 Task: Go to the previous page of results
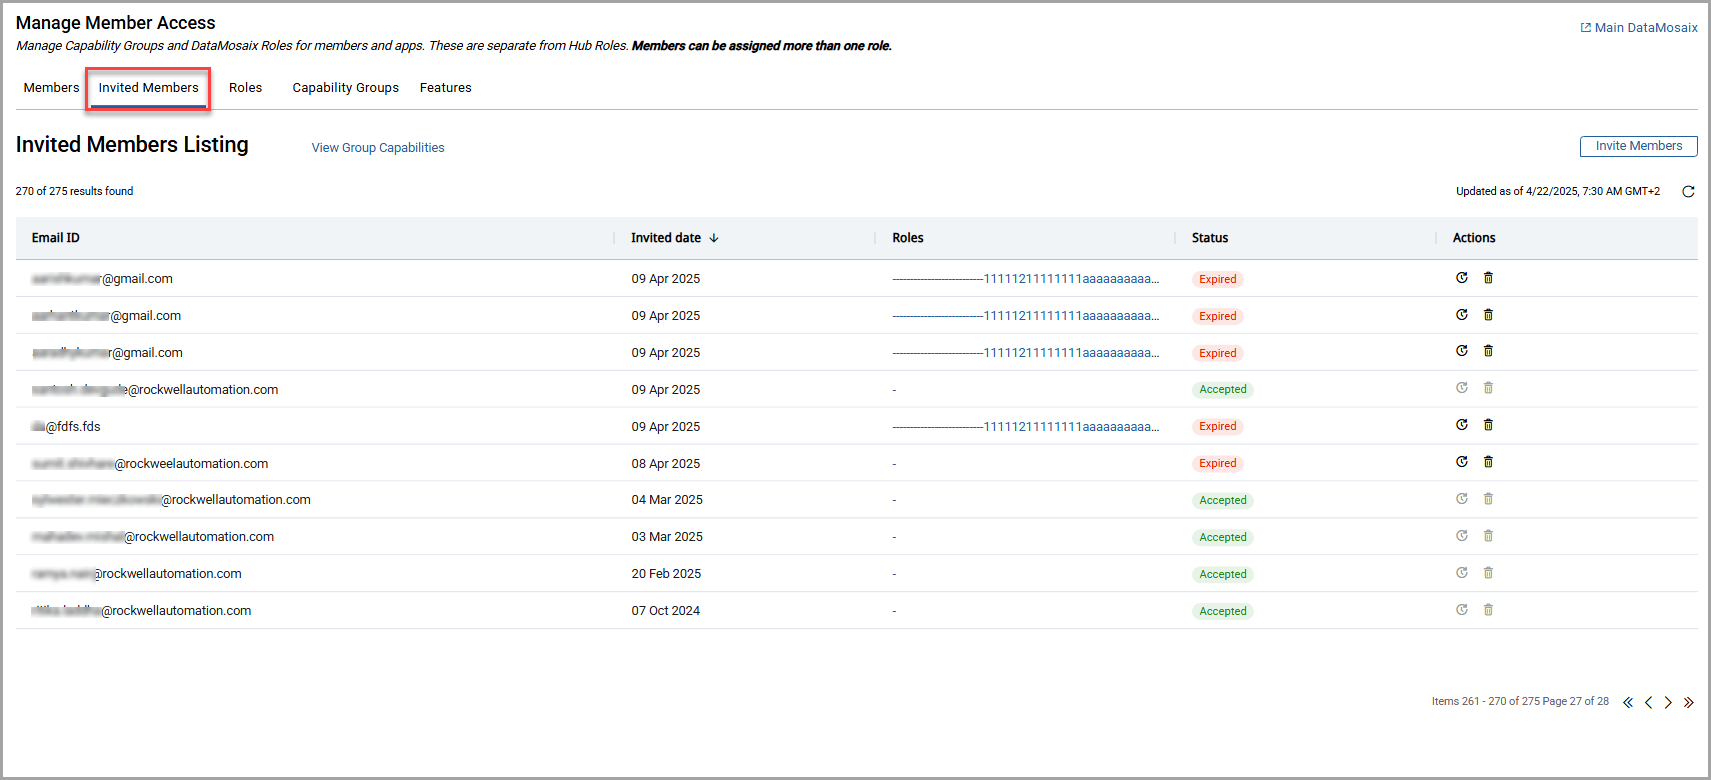(x=1648, y=703)
